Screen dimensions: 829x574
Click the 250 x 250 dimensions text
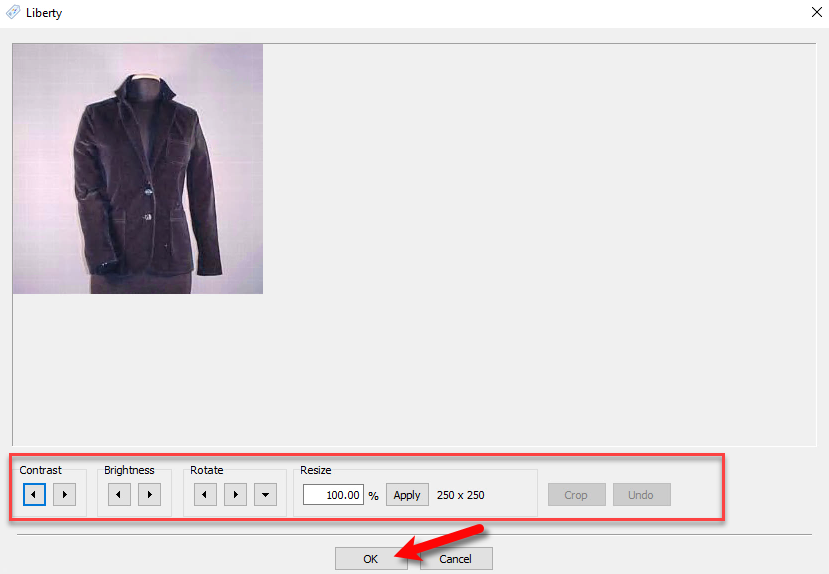point(460,495)
